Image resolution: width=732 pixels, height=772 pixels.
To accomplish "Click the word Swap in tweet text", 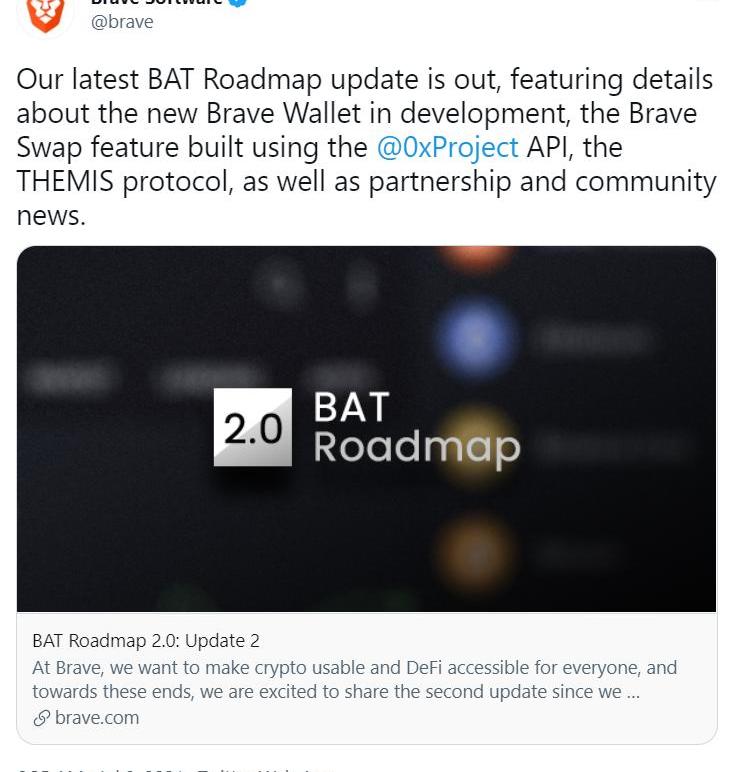I will click(49, 148).
